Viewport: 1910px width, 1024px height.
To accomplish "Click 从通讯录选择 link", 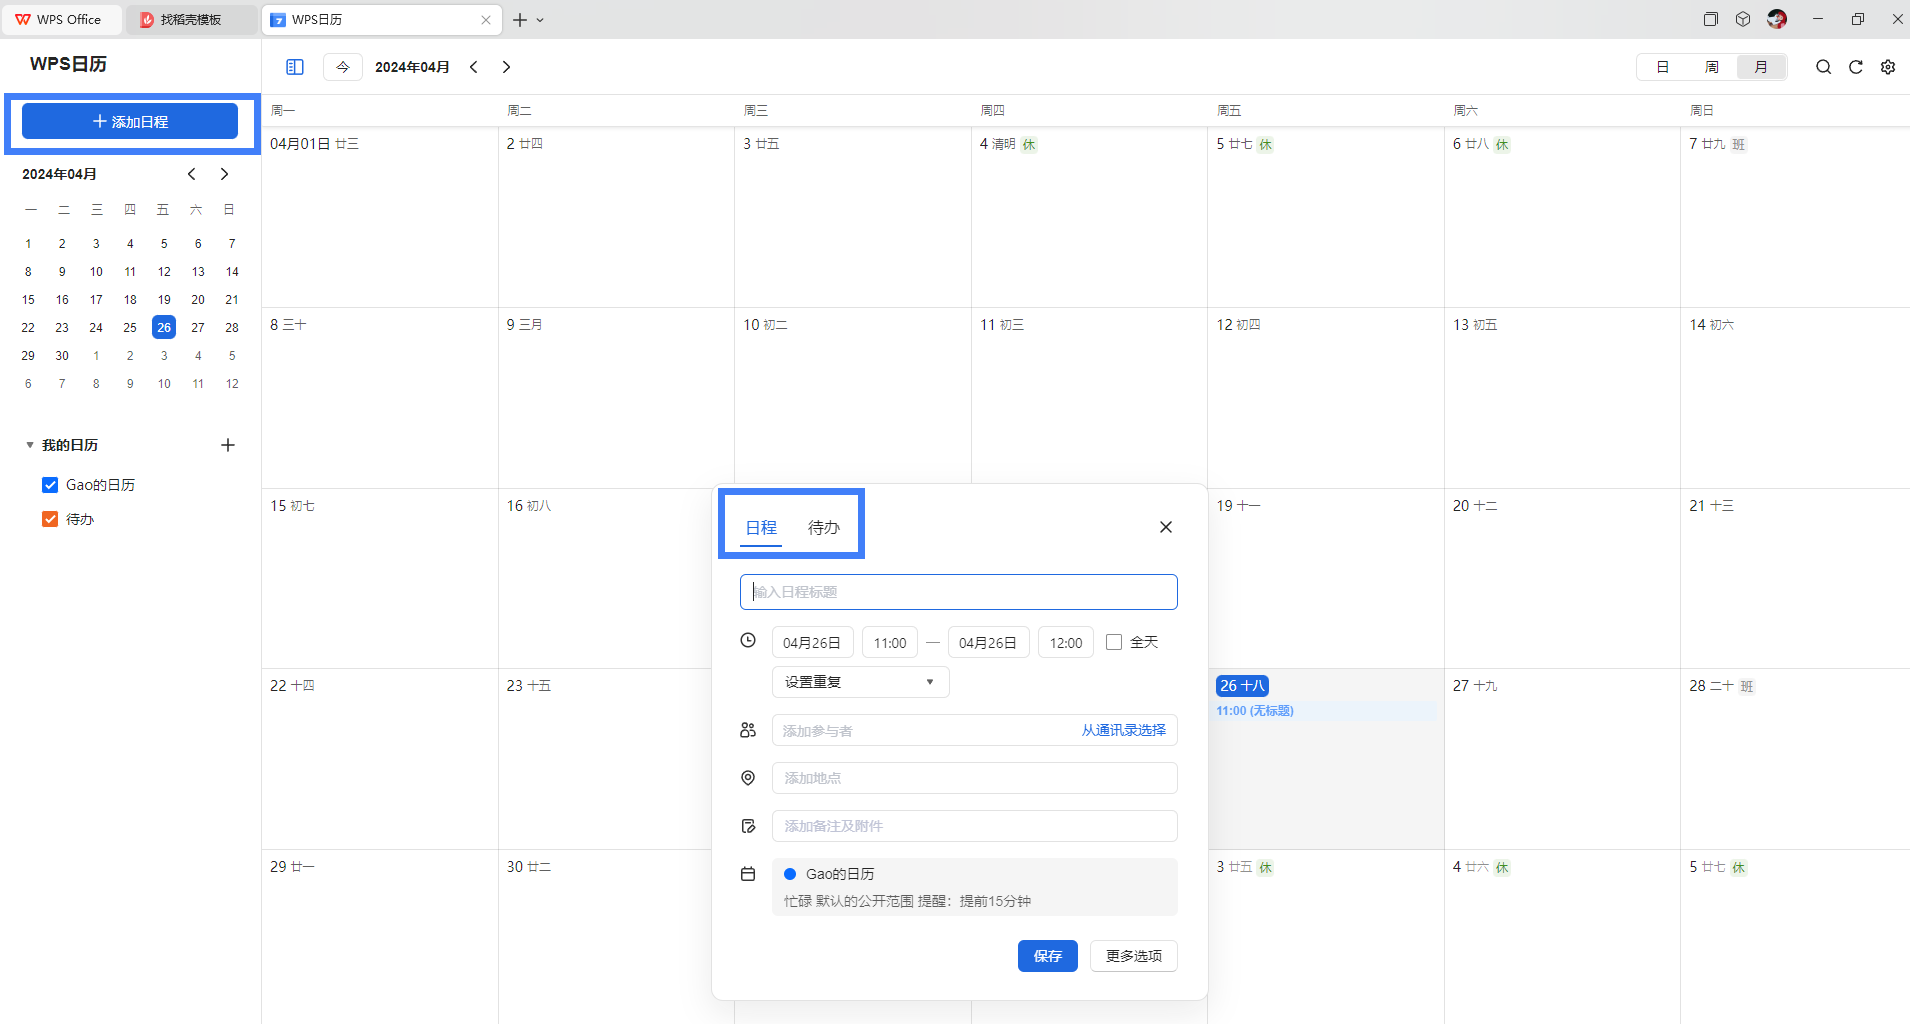I will (x=1123, y=730).
